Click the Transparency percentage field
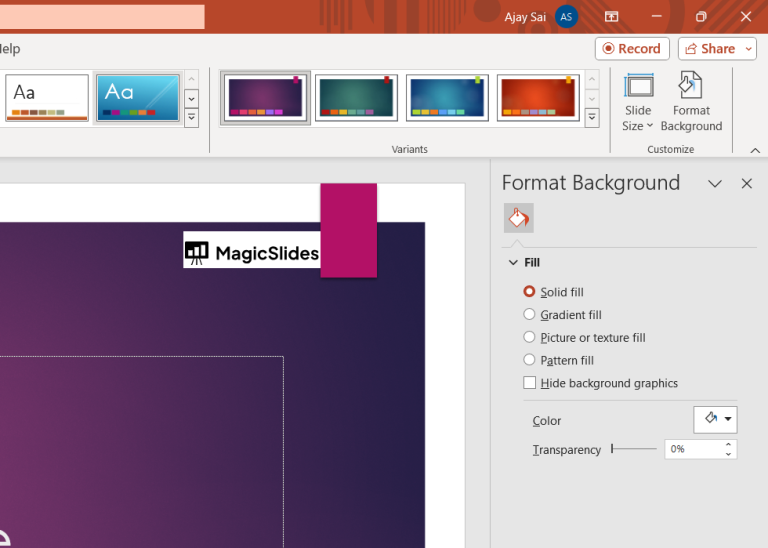Viewport: 768px width, 548px height. point(693,449)
